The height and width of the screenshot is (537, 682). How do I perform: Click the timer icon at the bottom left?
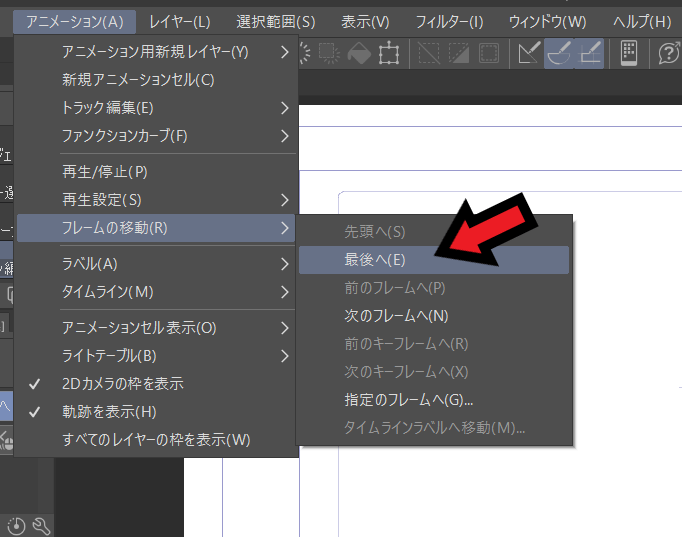click(16, 526)
